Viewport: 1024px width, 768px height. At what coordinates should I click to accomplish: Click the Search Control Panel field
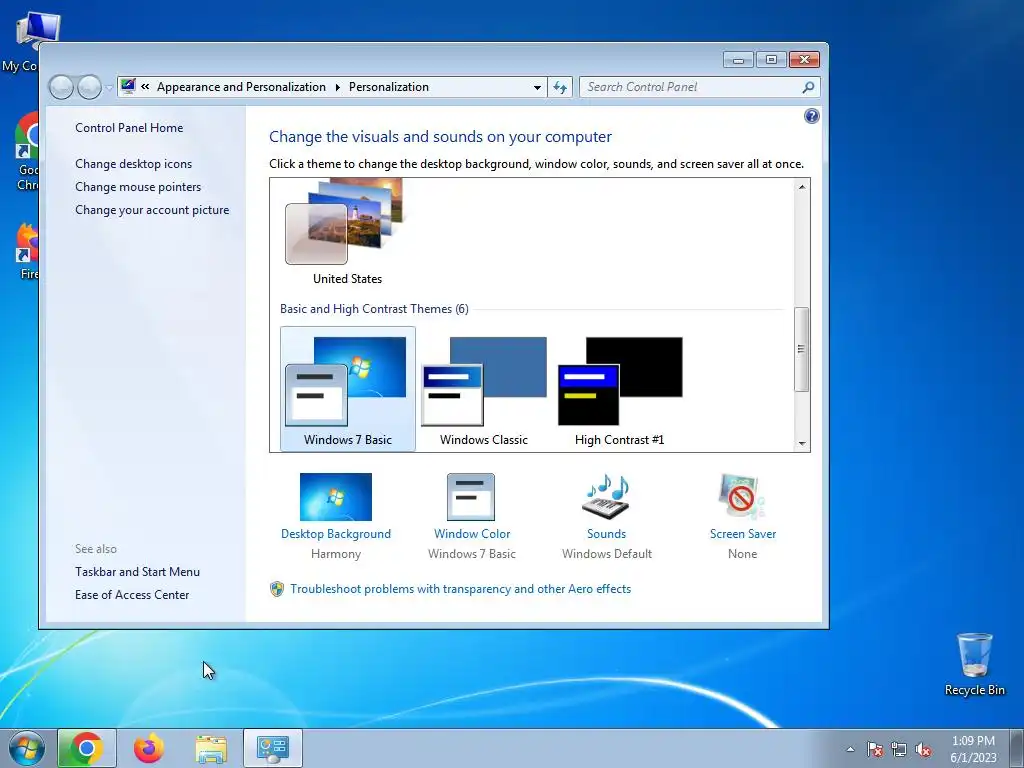[x=699, y=88]
